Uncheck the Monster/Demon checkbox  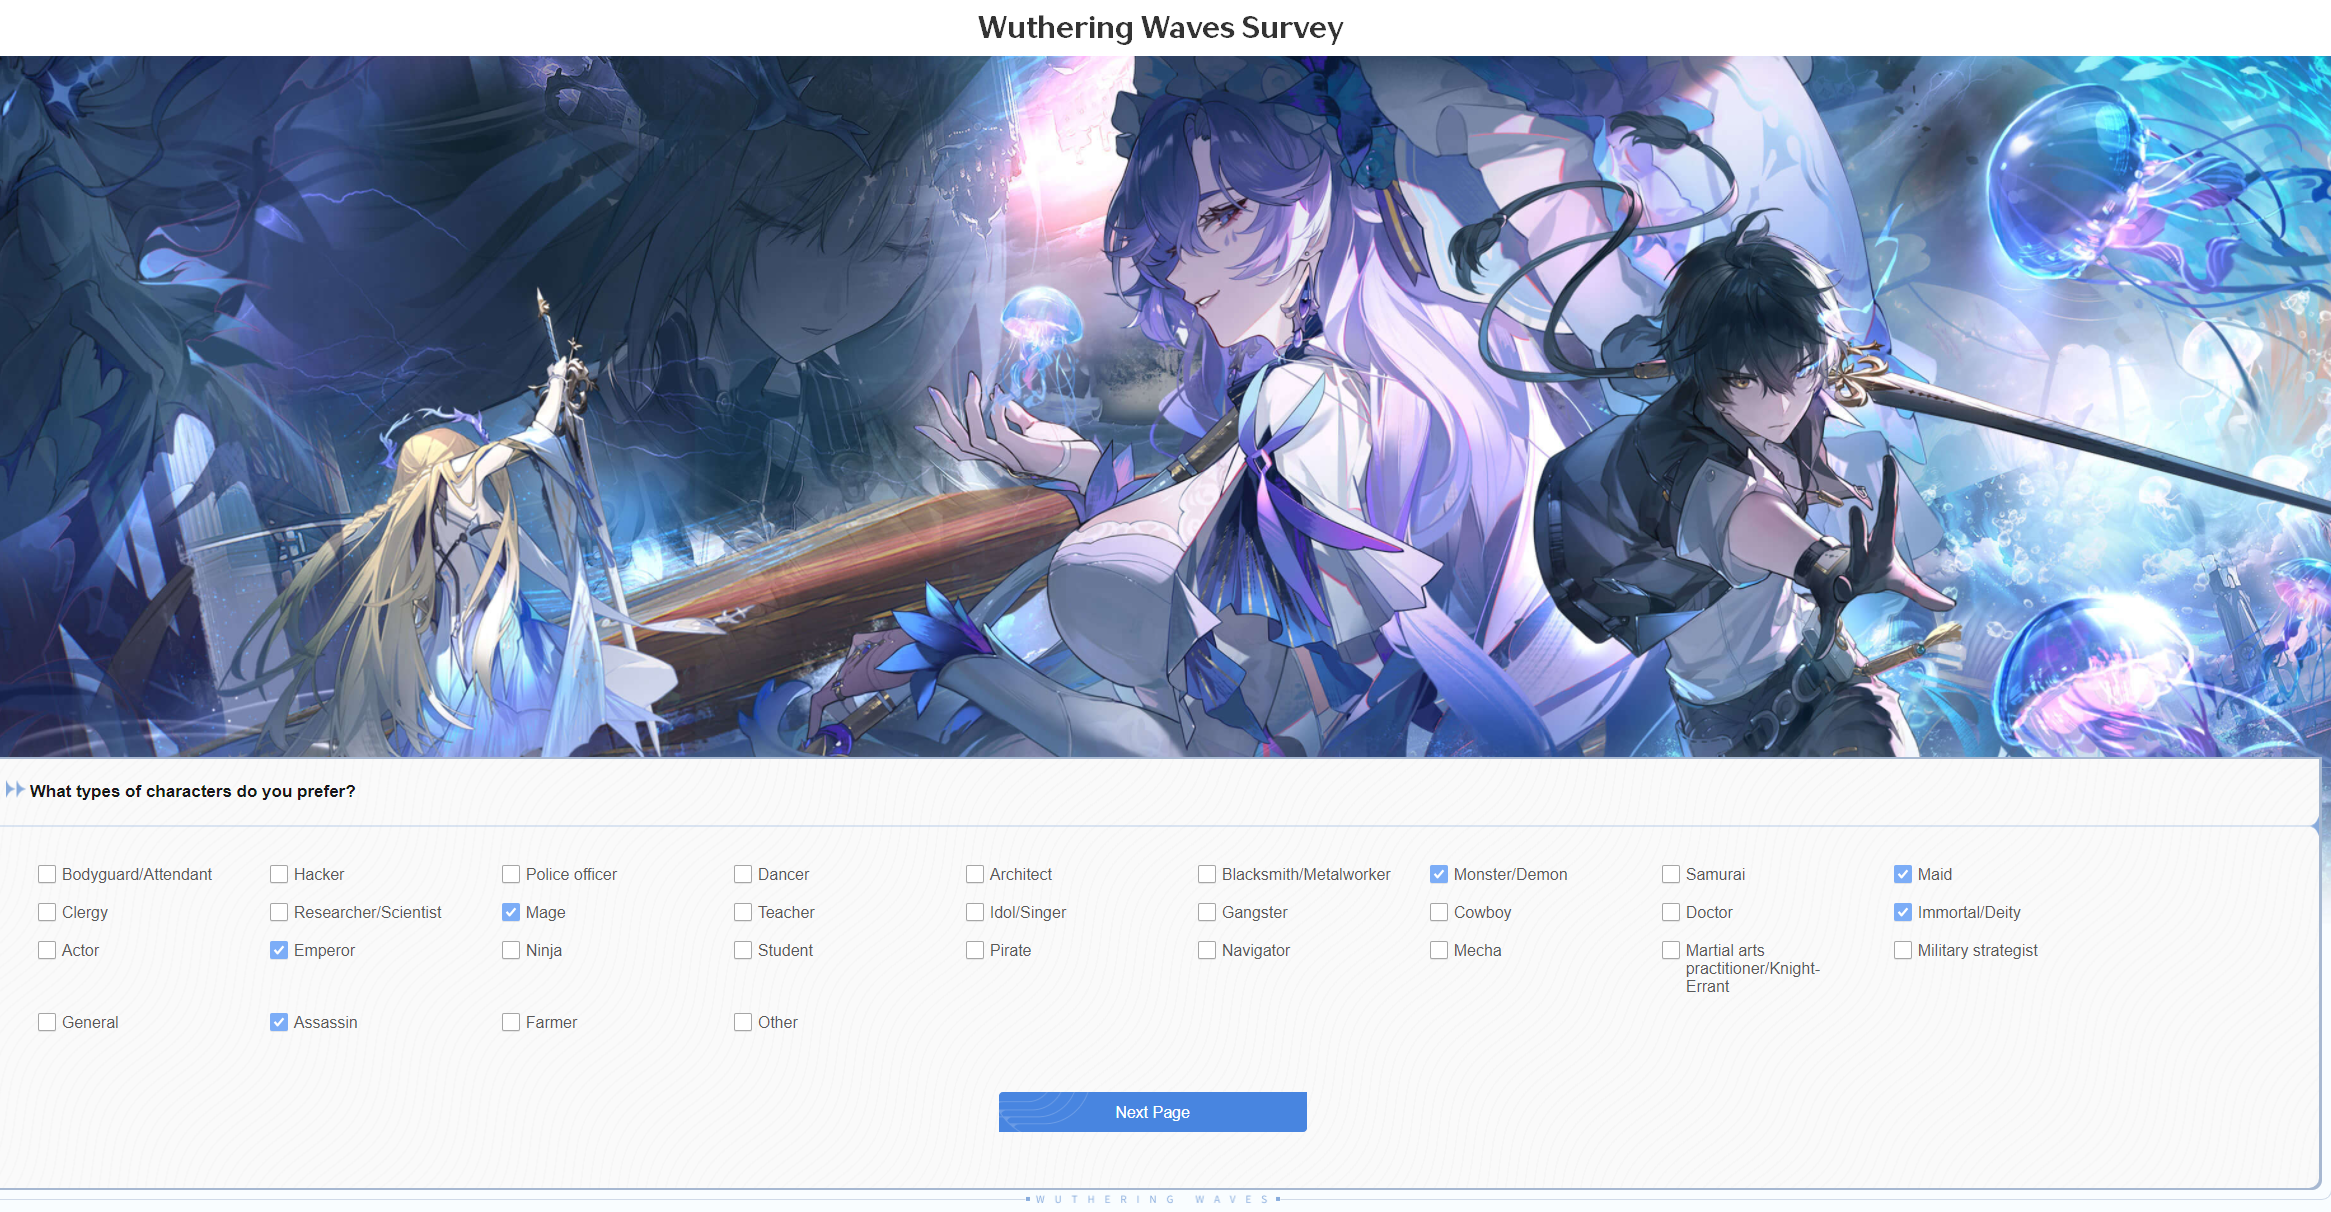tap(1439, 874)
